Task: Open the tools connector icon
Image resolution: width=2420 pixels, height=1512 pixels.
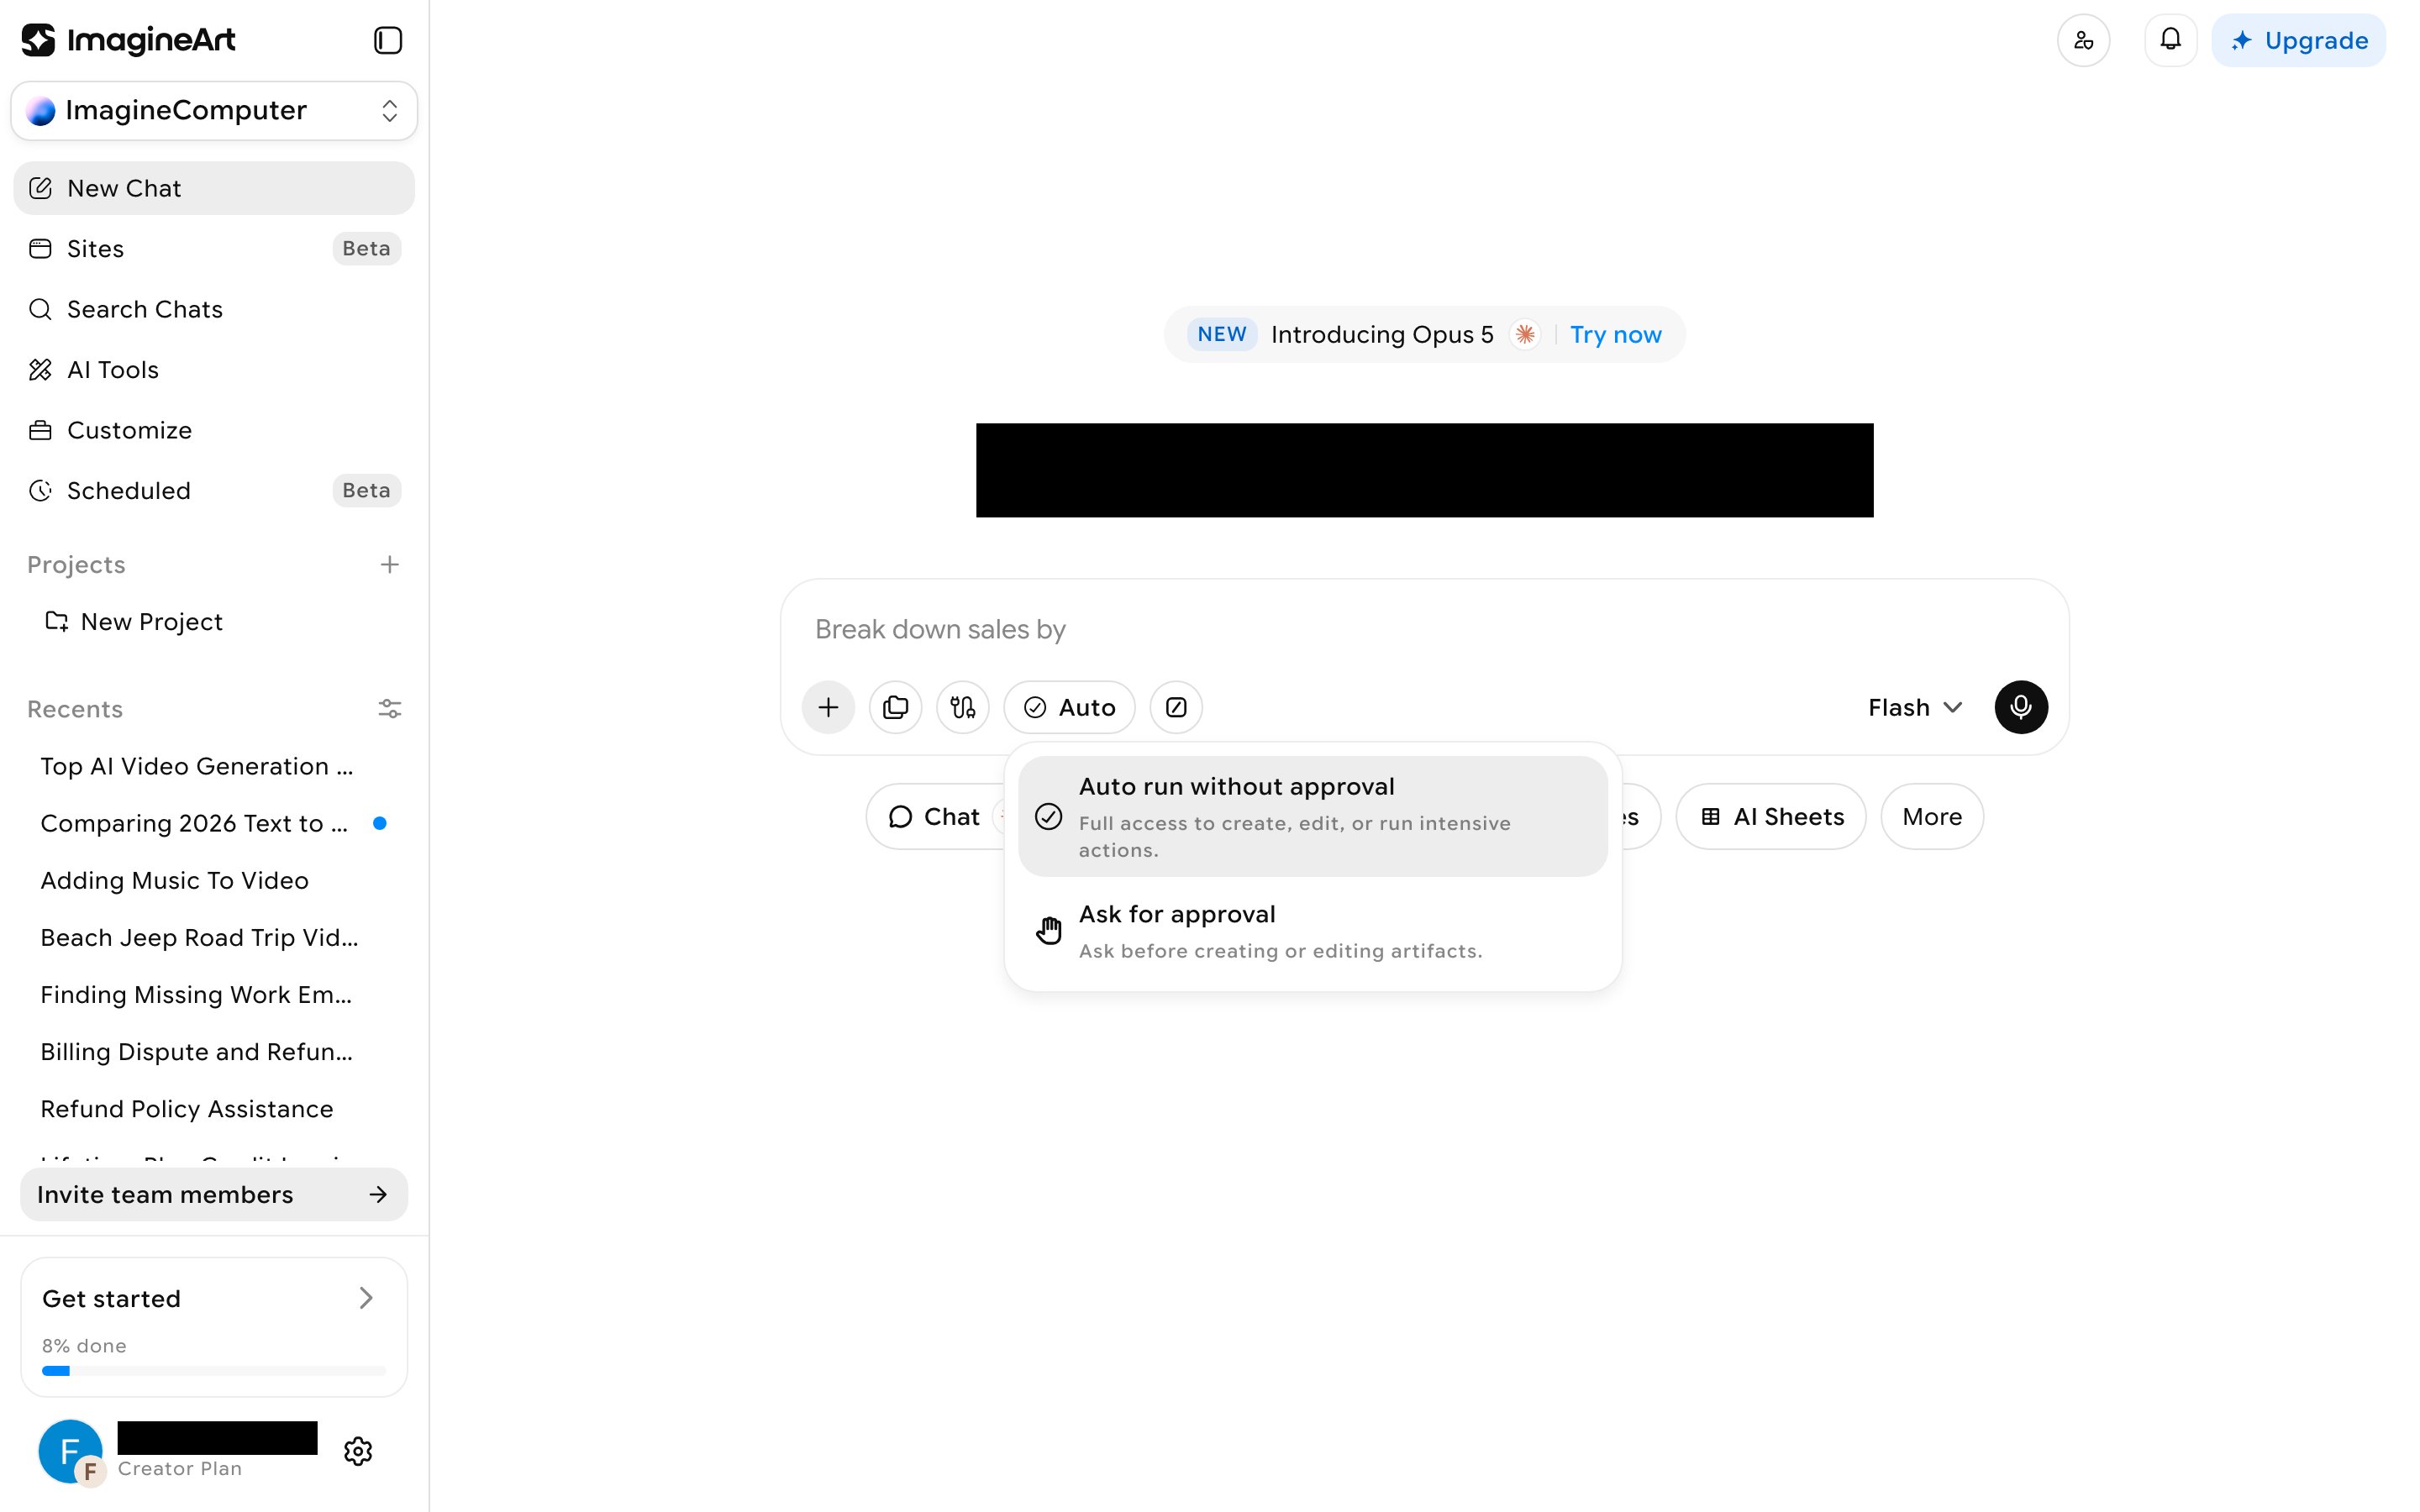Action: pyautogui.click(x=962, y=707)
